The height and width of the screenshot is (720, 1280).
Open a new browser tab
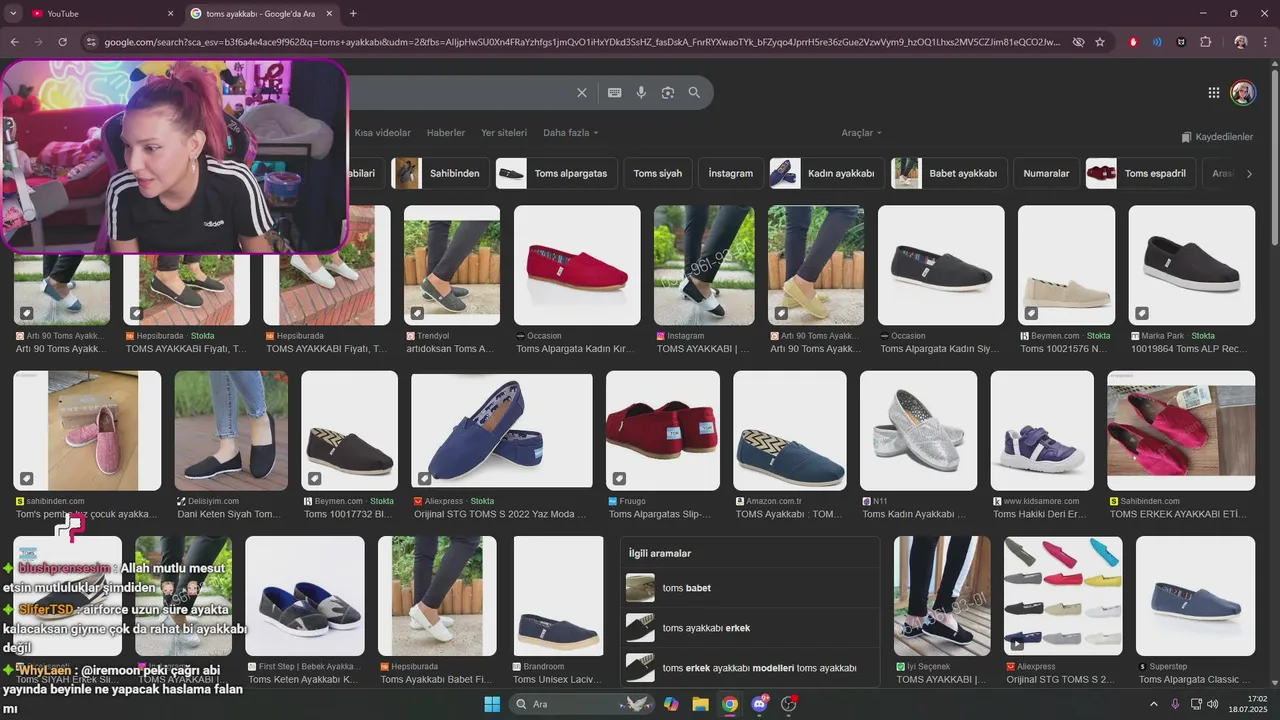353,13
